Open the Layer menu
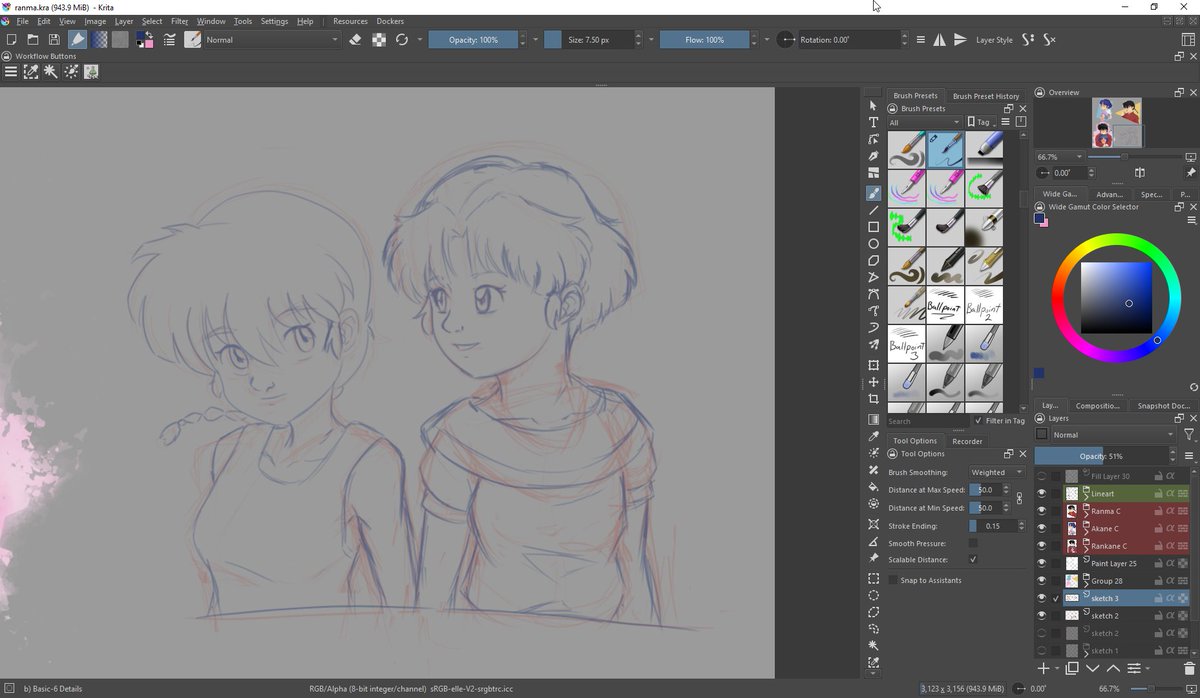This screenshot has width=1200, height=698. coord(124,21)
